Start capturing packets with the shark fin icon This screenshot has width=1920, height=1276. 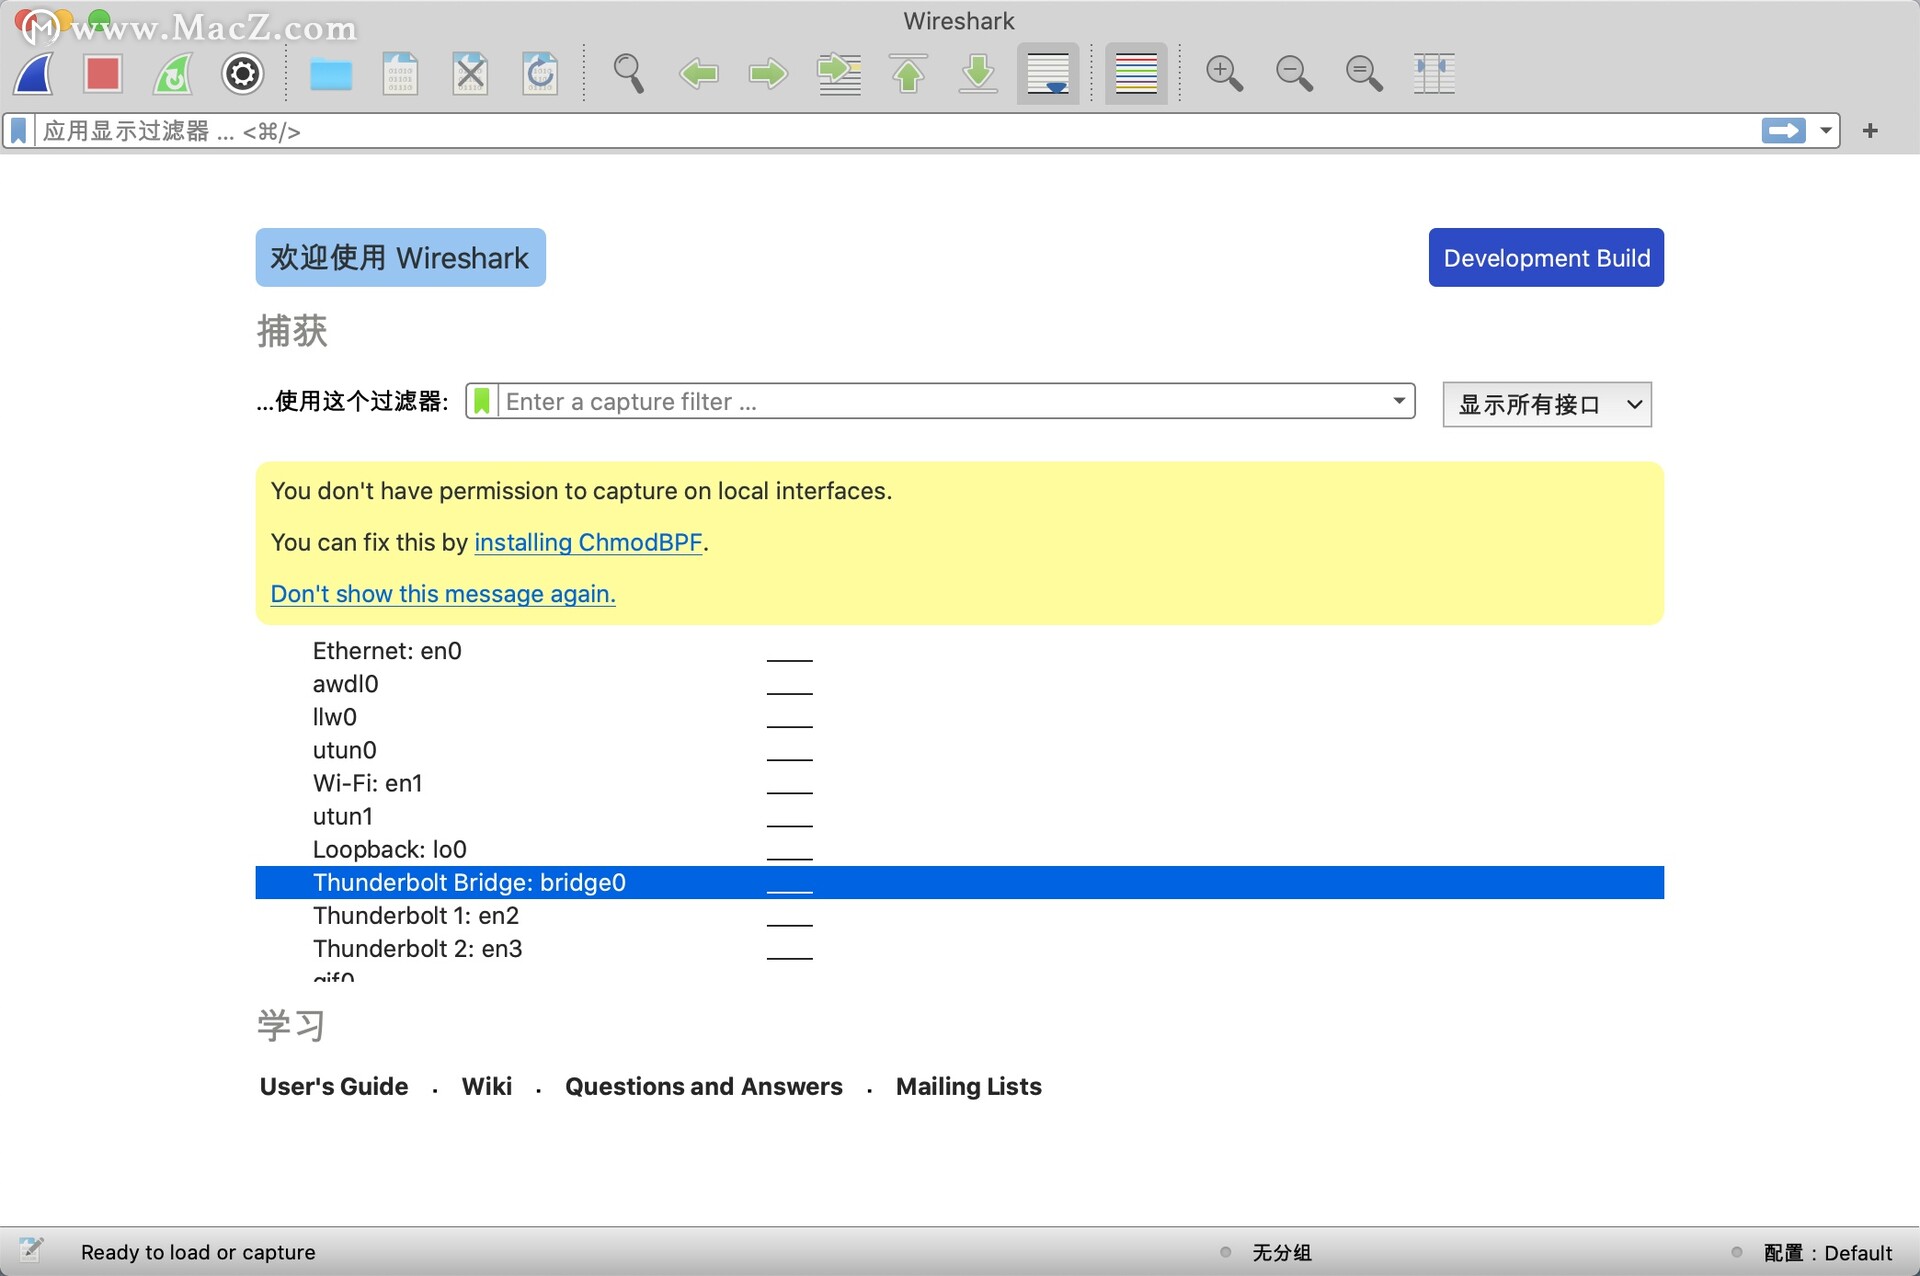click(x=35, y=74)
